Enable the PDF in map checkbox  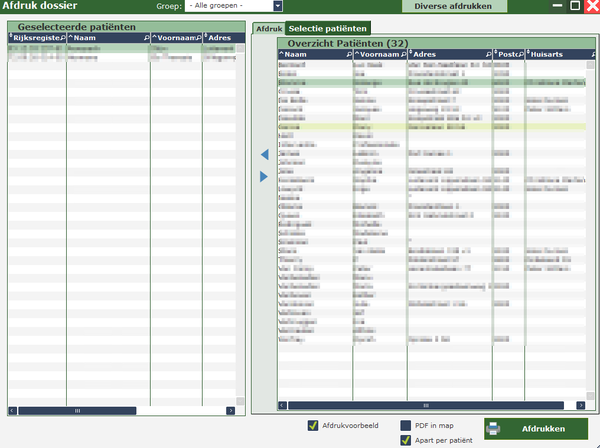click(406, 425)
